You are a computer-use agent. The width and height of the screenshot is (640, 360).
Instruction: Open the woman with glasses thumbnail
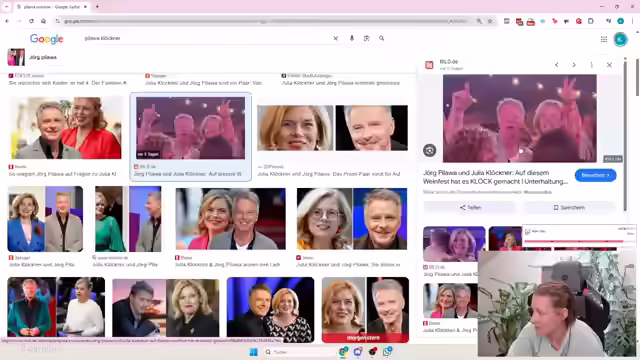click(x=352, y=219)
